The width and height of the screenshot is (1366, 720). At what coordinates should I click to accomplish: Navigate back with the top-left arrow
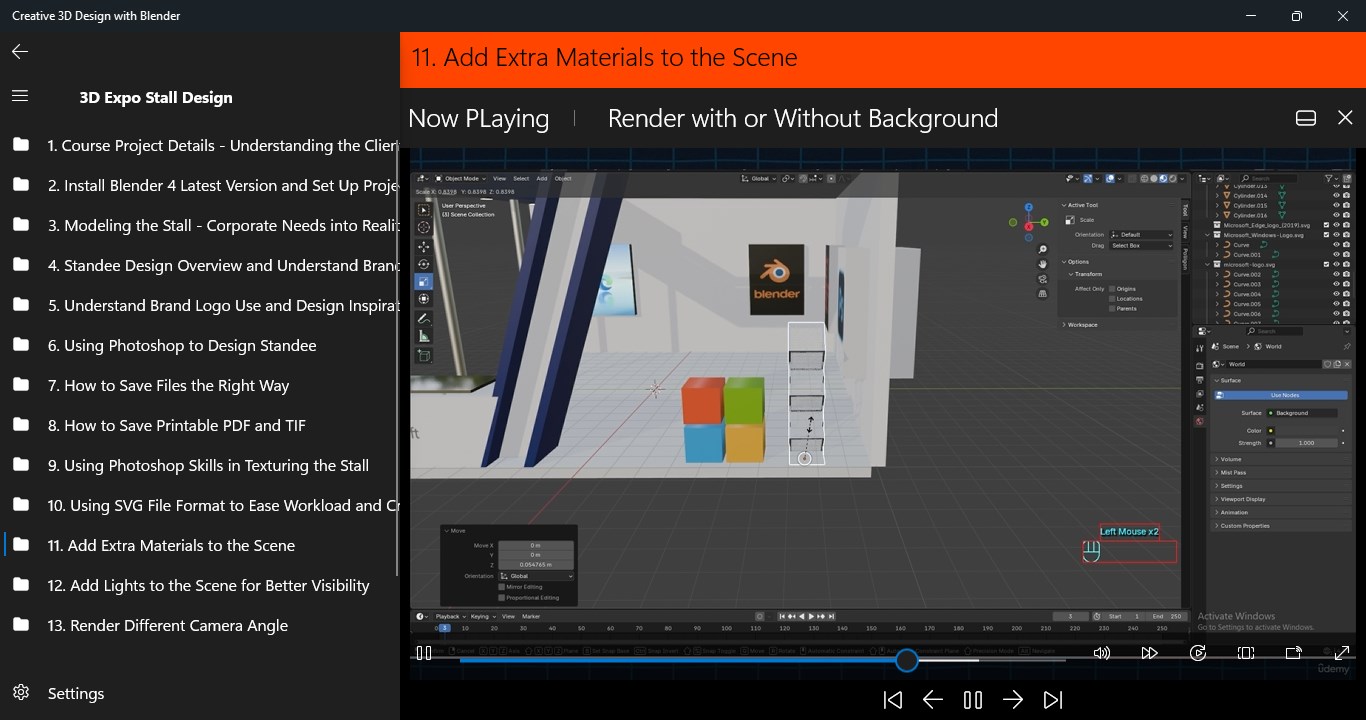tap(18, 51)
